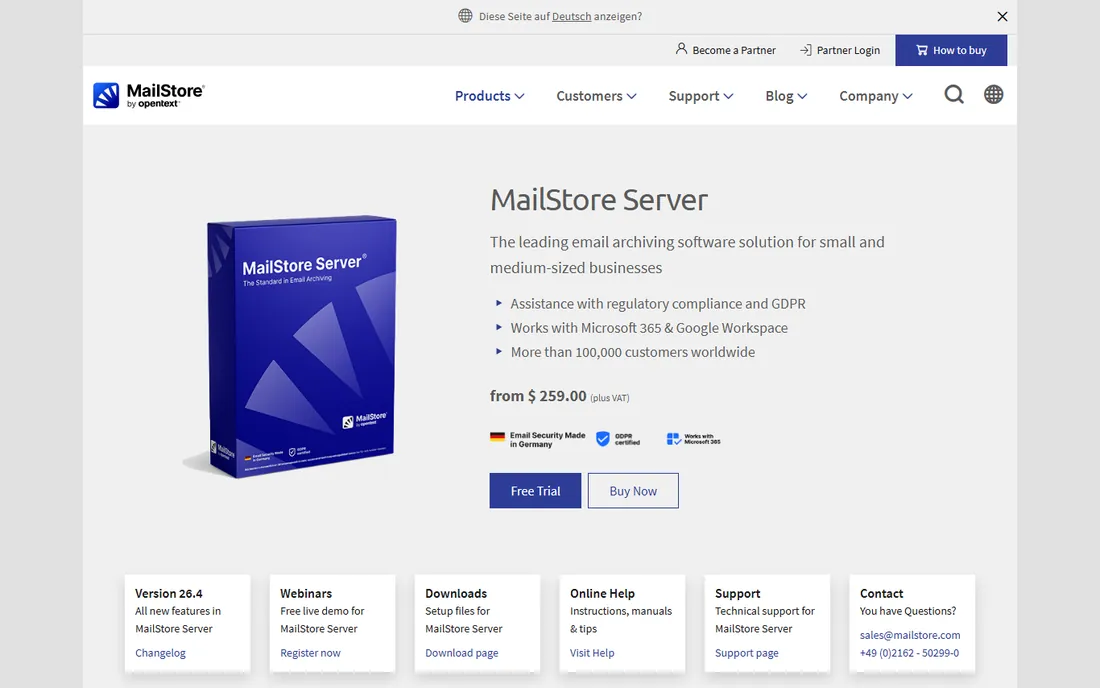The width and height of the screenshot is (1100, 688).
Task: Click the Deutsch link in the banner
Action: (571, 16)
